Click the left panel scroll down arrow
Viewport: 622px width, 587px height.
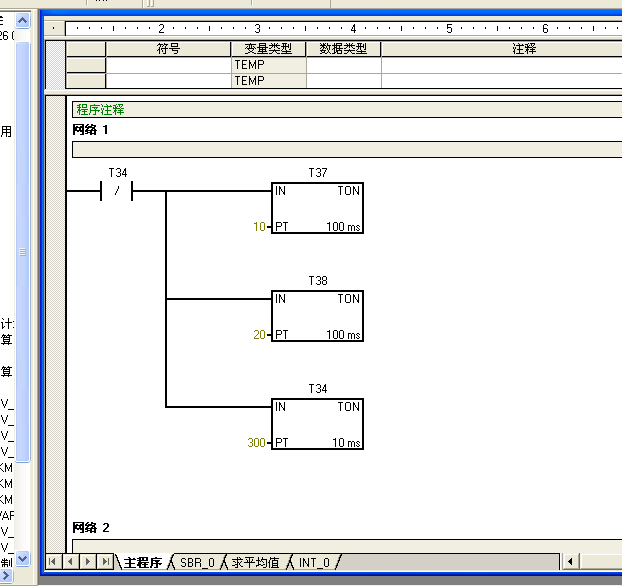coord(23,558)
